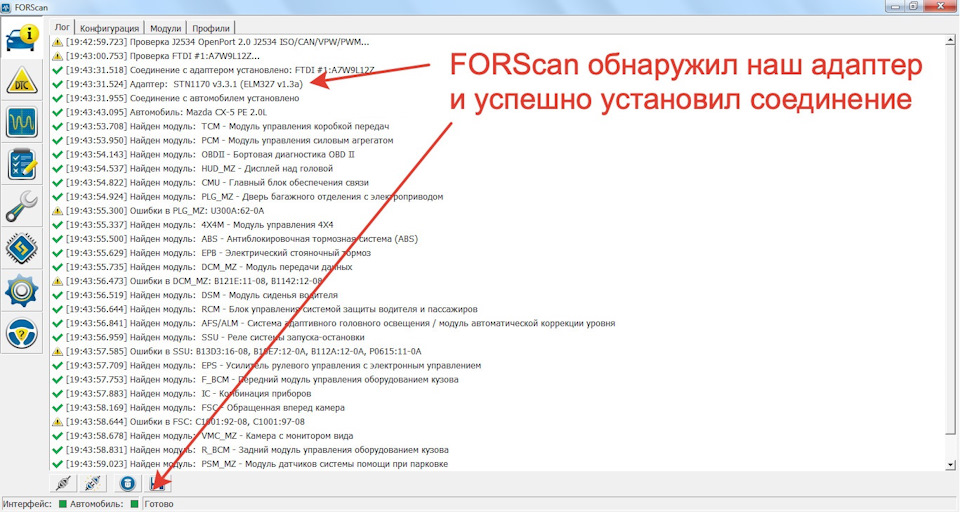This screenshot has width=960, height=512.
Task: Select the 'FSC - Обращенная вперед камера' line
Action: click(205, 408)
